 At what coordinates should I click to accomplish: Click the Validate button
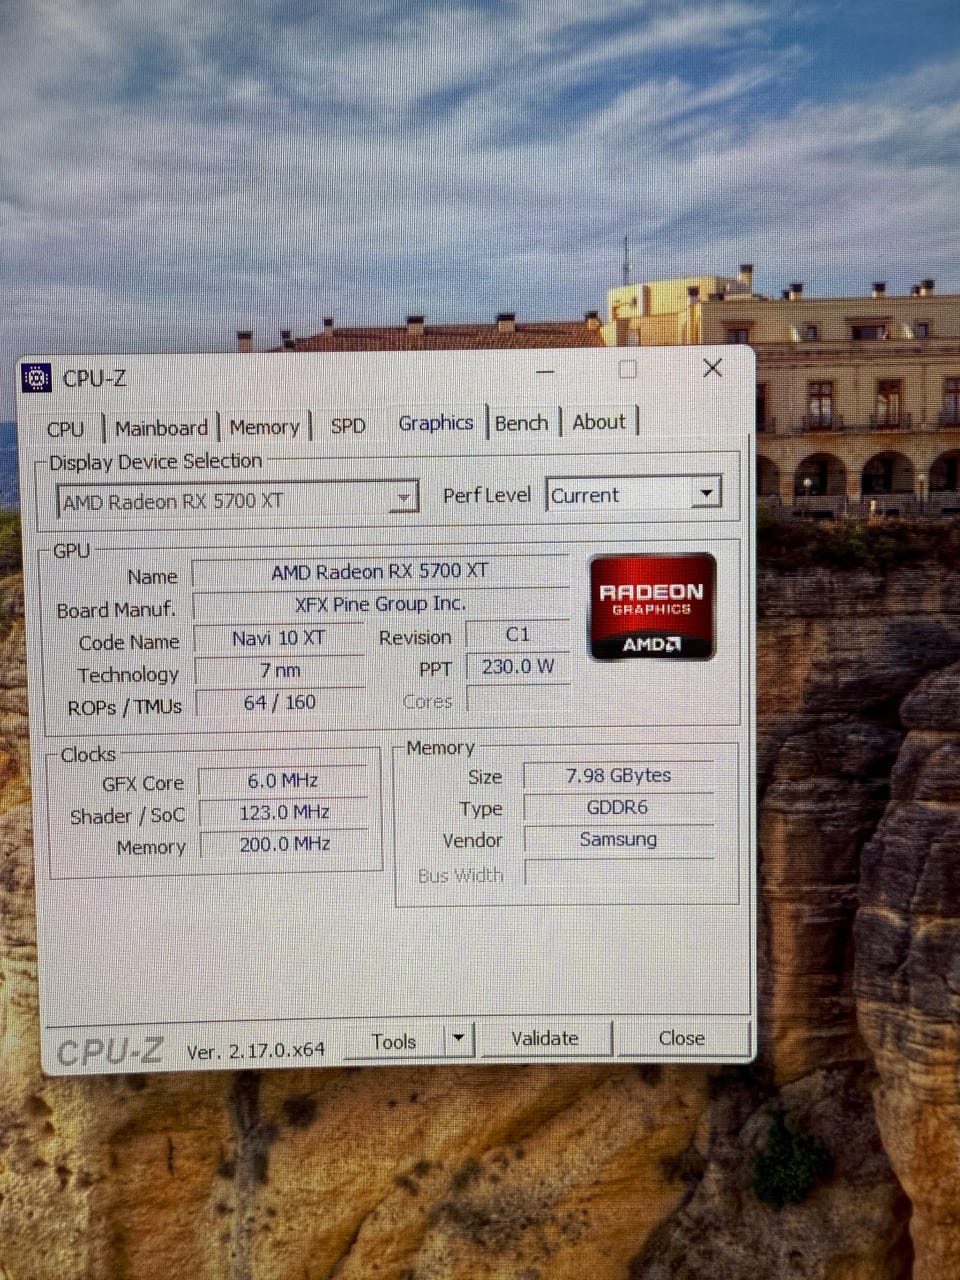(545, 1039)
